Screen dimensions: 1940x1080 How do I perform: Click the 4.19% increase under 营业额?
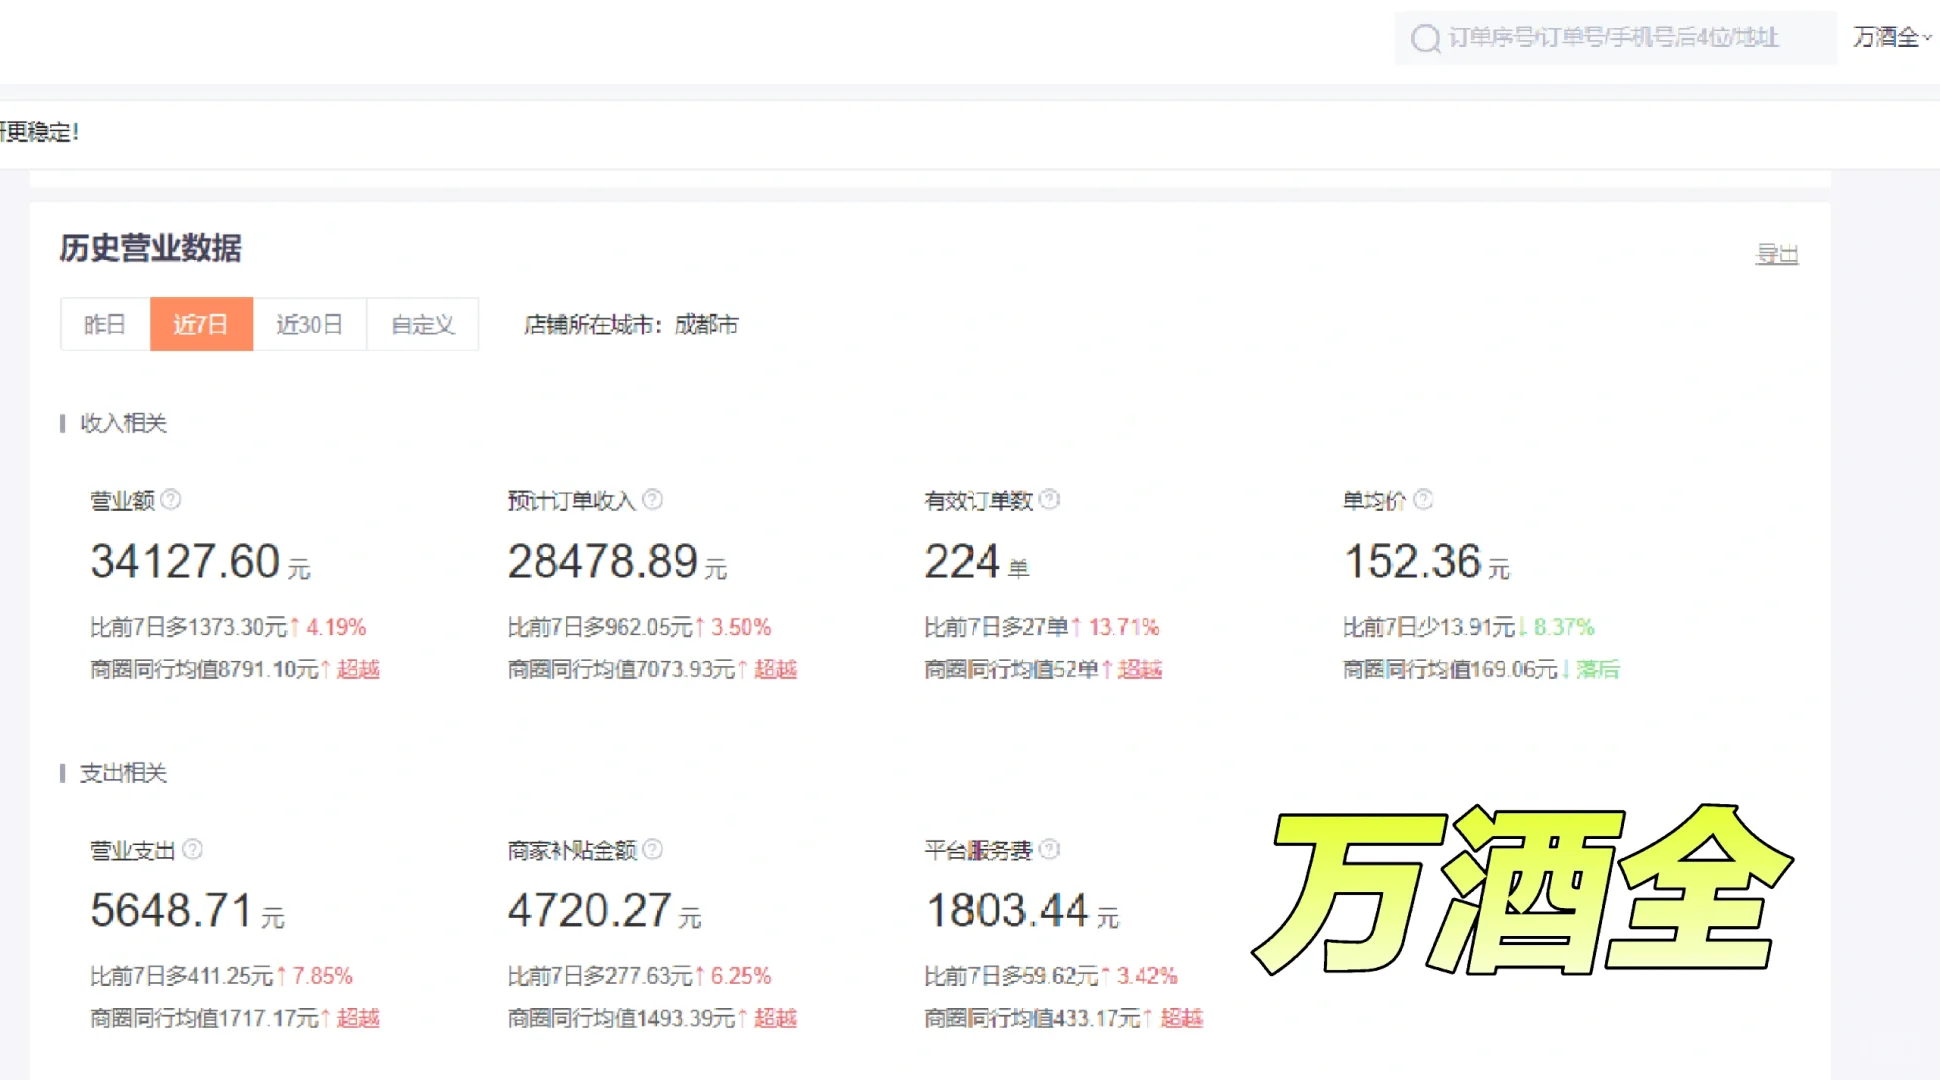tap(336, 627)
